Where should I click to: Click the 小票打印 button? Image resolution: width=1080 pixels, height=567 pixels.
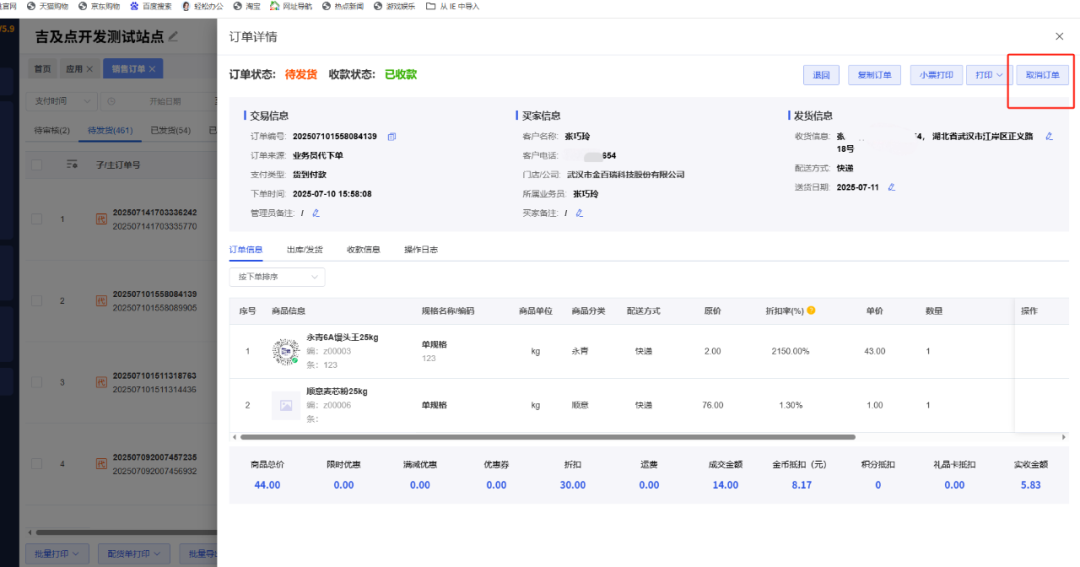tap(936, 75)
